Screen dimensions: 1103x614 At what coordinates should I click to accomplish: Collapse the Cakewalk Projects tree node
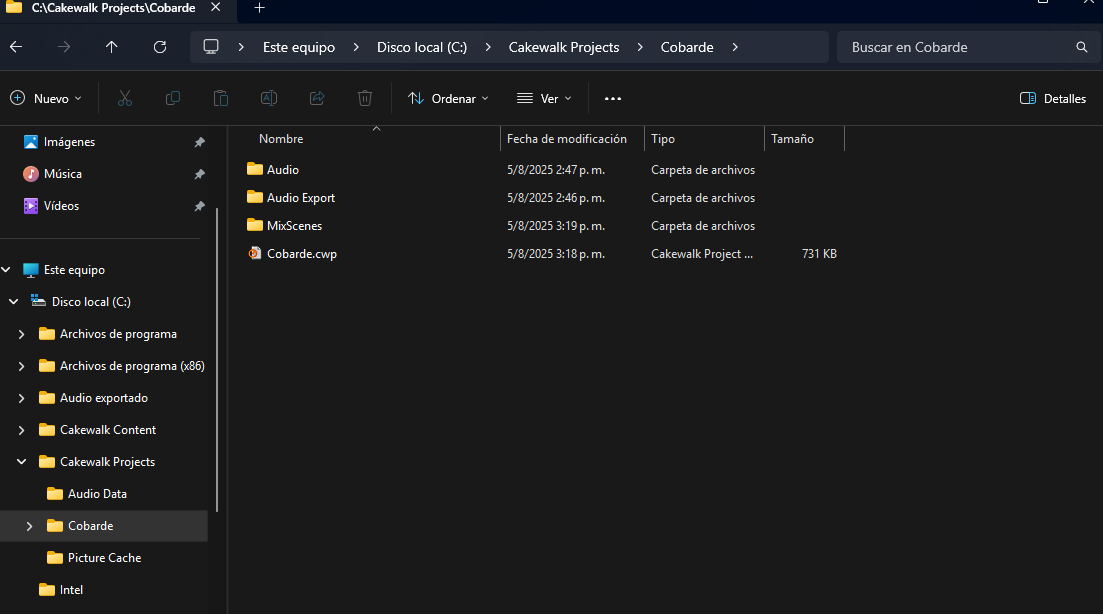pos(21,462)
